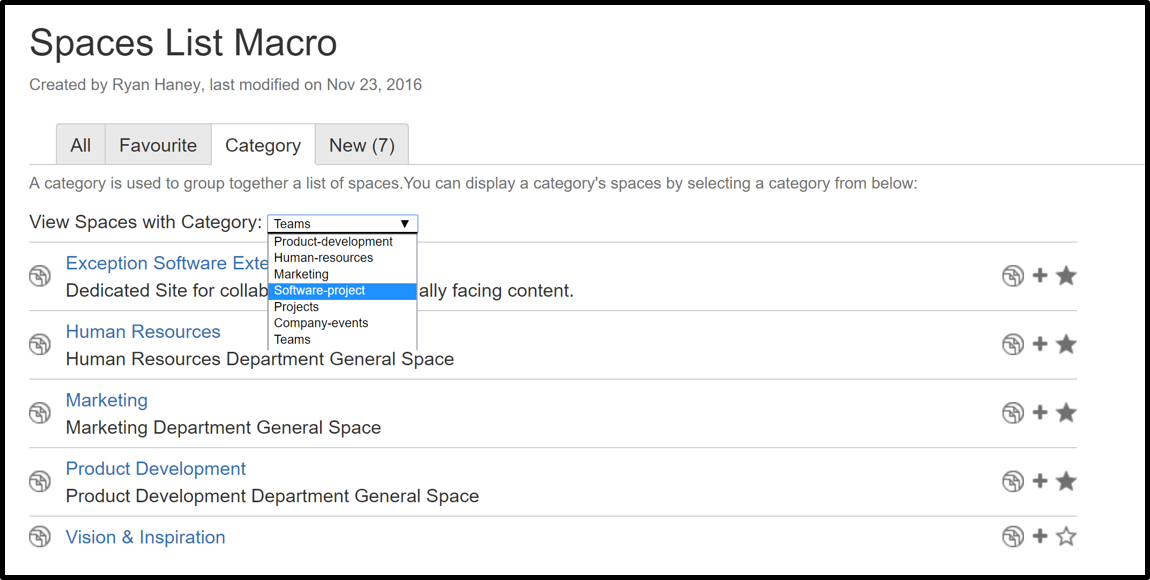The image size is (1150, 580).
Task: Click the watch icon on the Human Resources row
Action: pos(1014,344)
